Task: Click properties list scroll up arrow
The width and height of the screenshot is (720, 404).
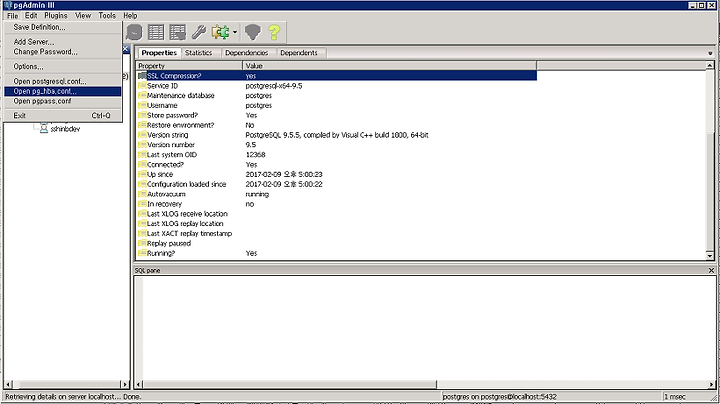Action: pos(710,66)
